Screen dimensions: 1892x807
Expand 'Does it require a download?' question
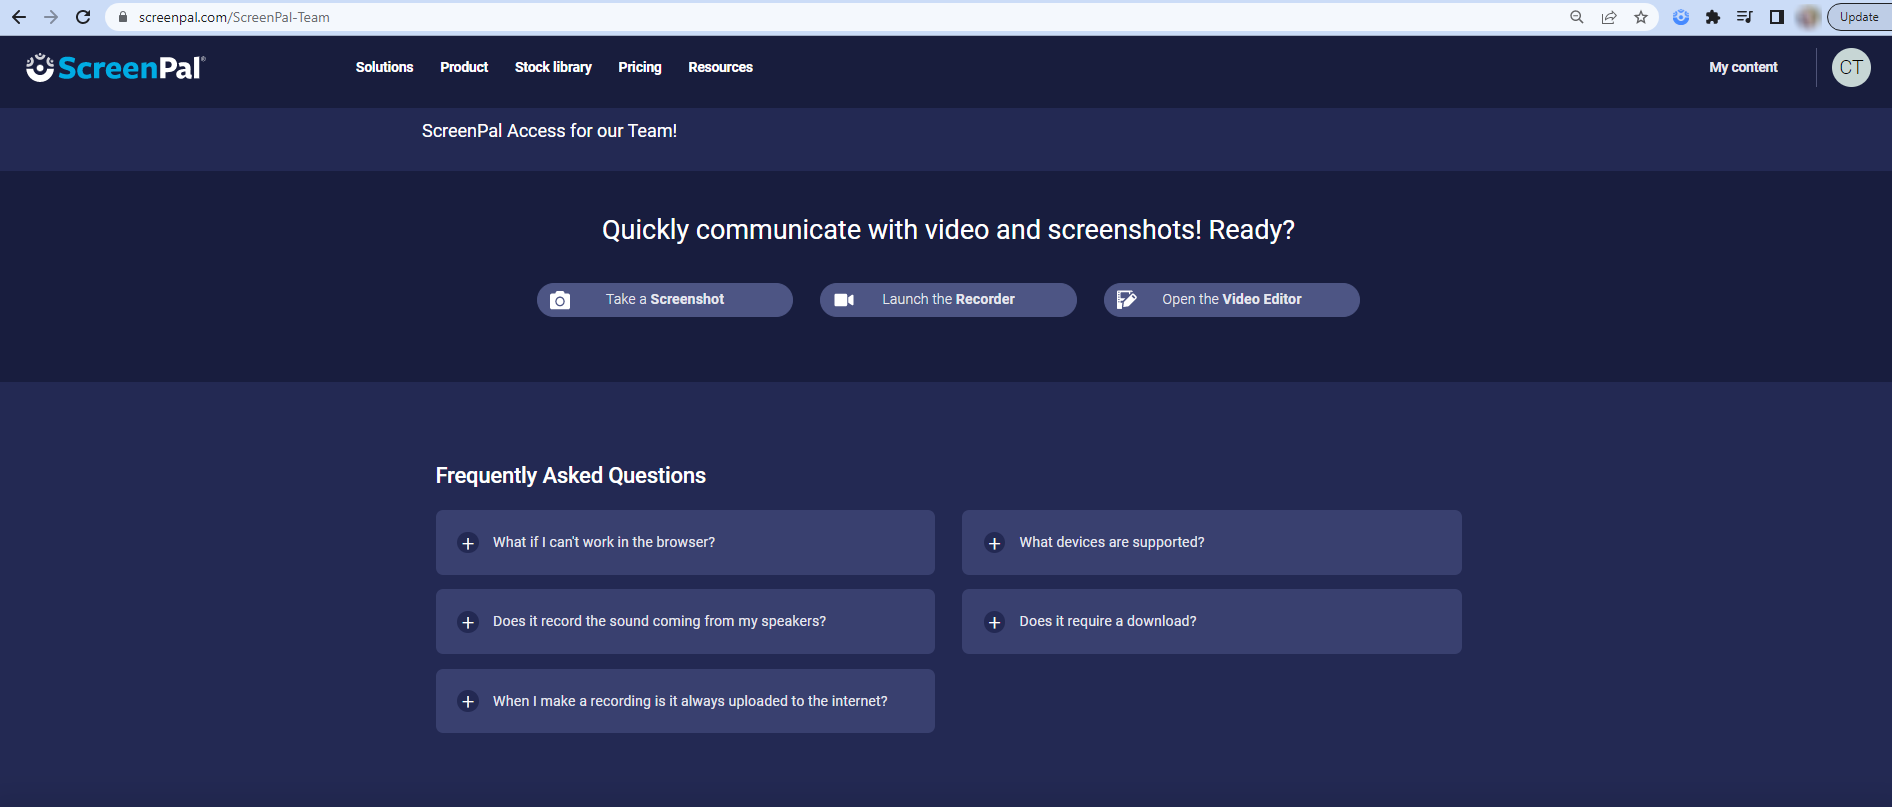click(1211, 621)
